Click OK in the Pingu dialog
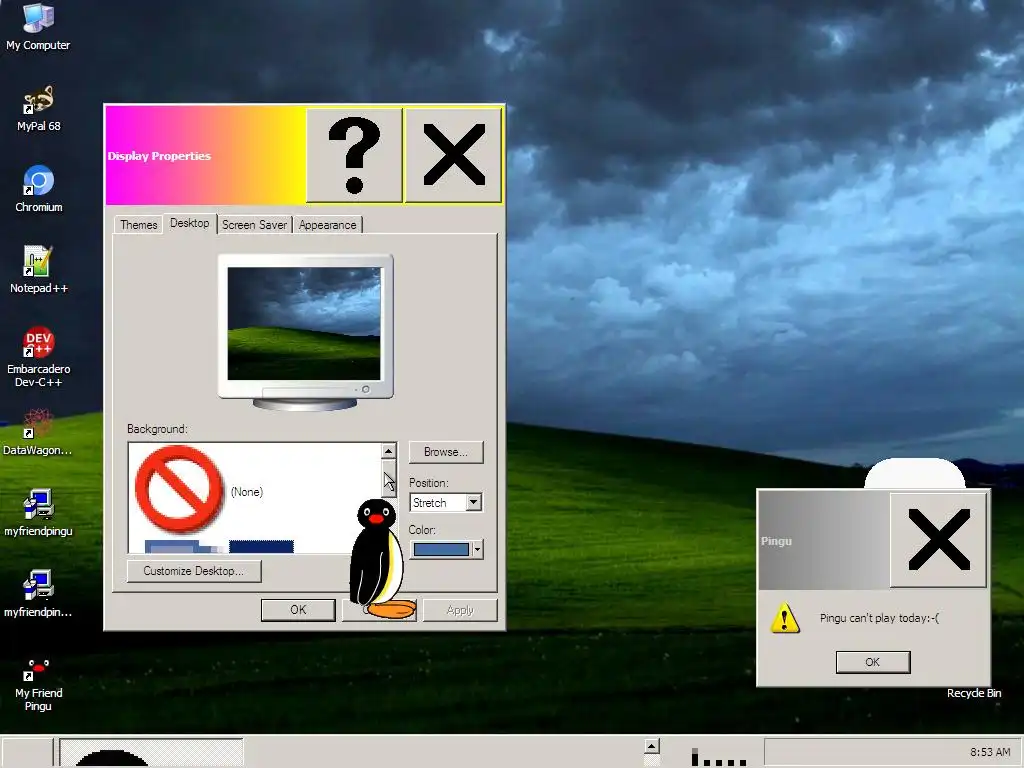This screenshot has width=1024, height=768. click(x=872, y=662)
